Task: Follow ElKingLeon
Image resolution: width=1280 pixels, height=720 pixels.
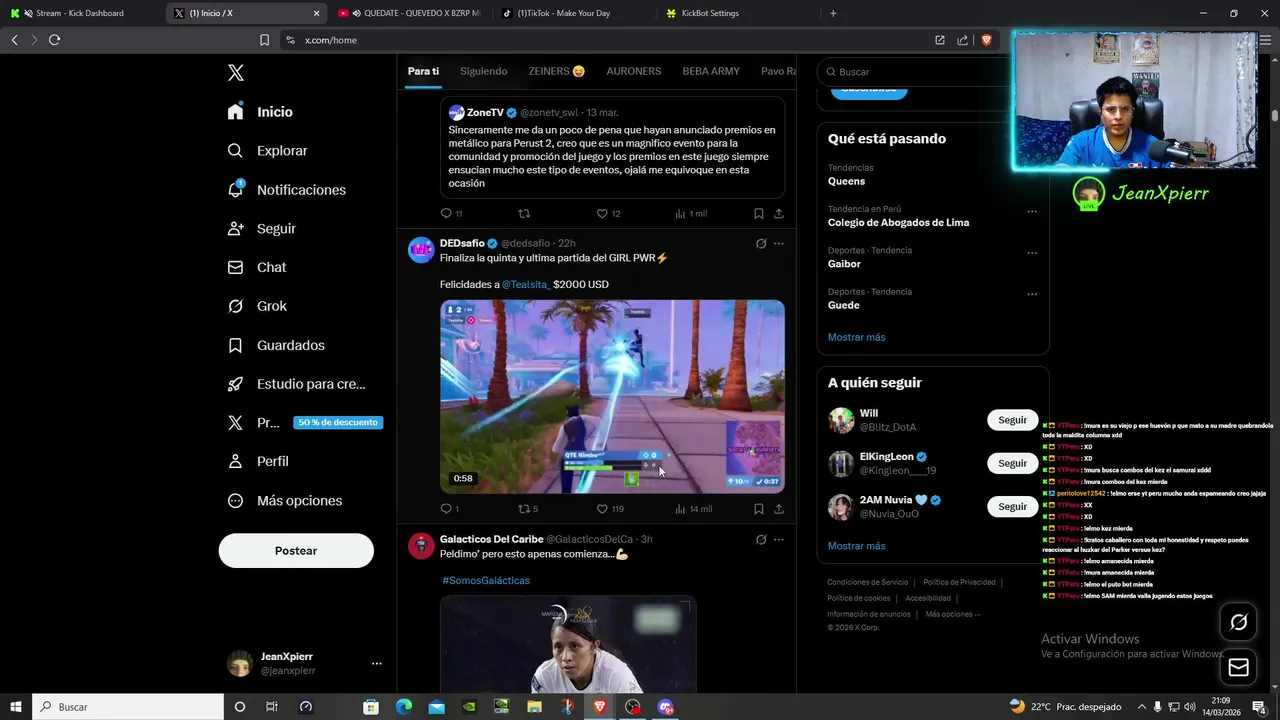Action: coord(1012,463)
